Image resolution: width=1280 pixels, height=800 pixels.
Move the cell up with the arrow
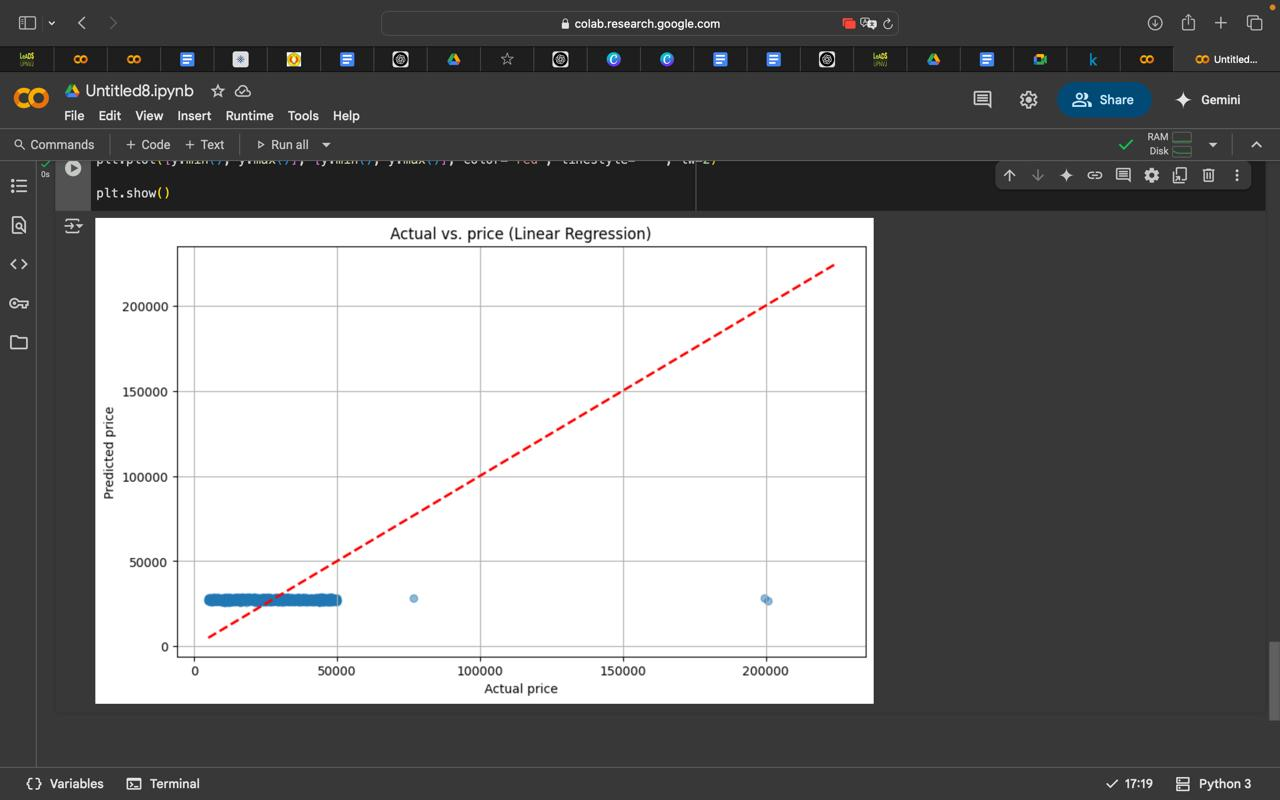click(1009, 175)
